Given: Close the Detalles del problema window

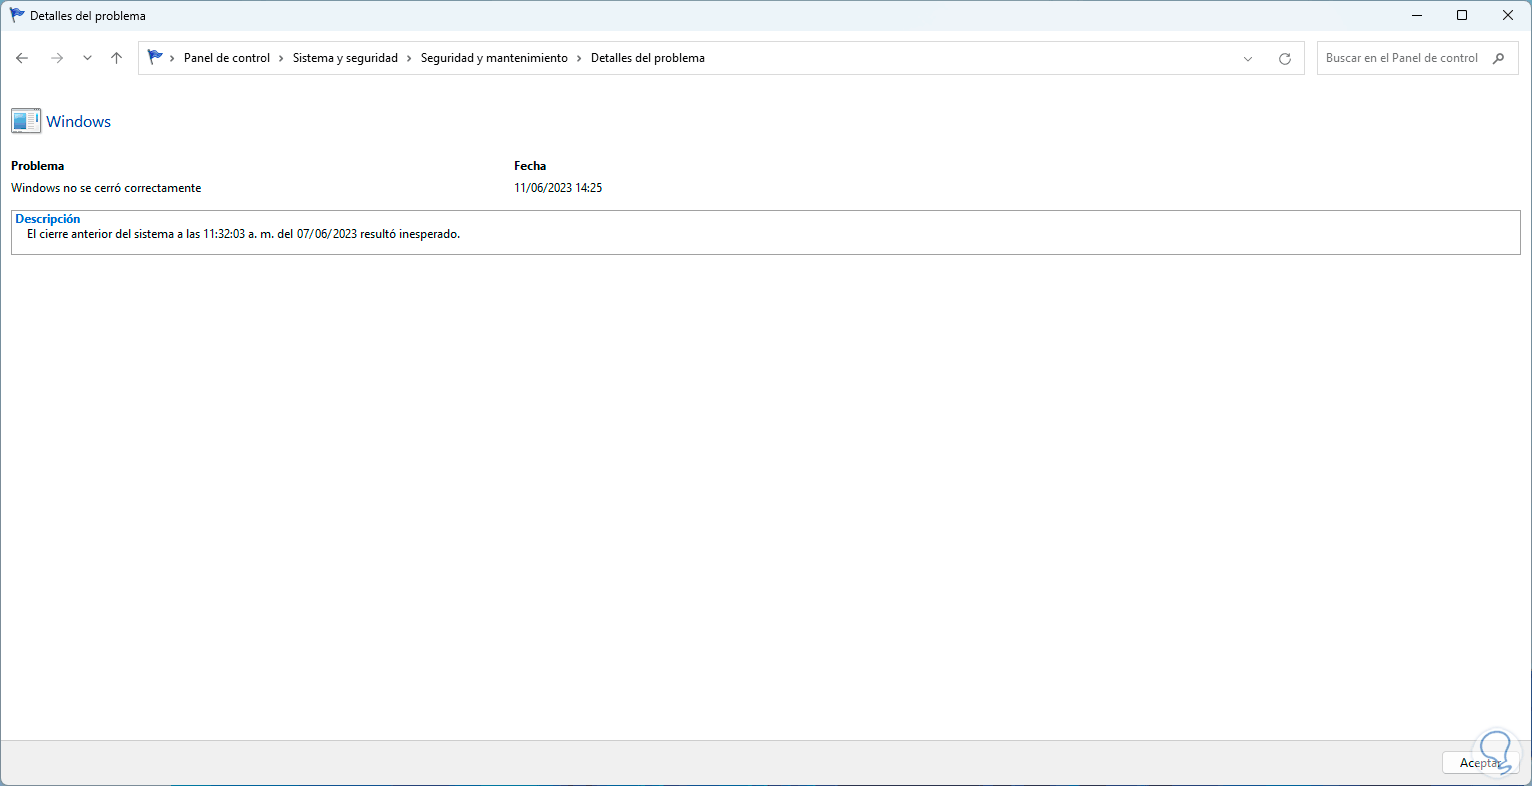Looking at the screenshot, I should pyautogui.click(x=1508, y=15).
